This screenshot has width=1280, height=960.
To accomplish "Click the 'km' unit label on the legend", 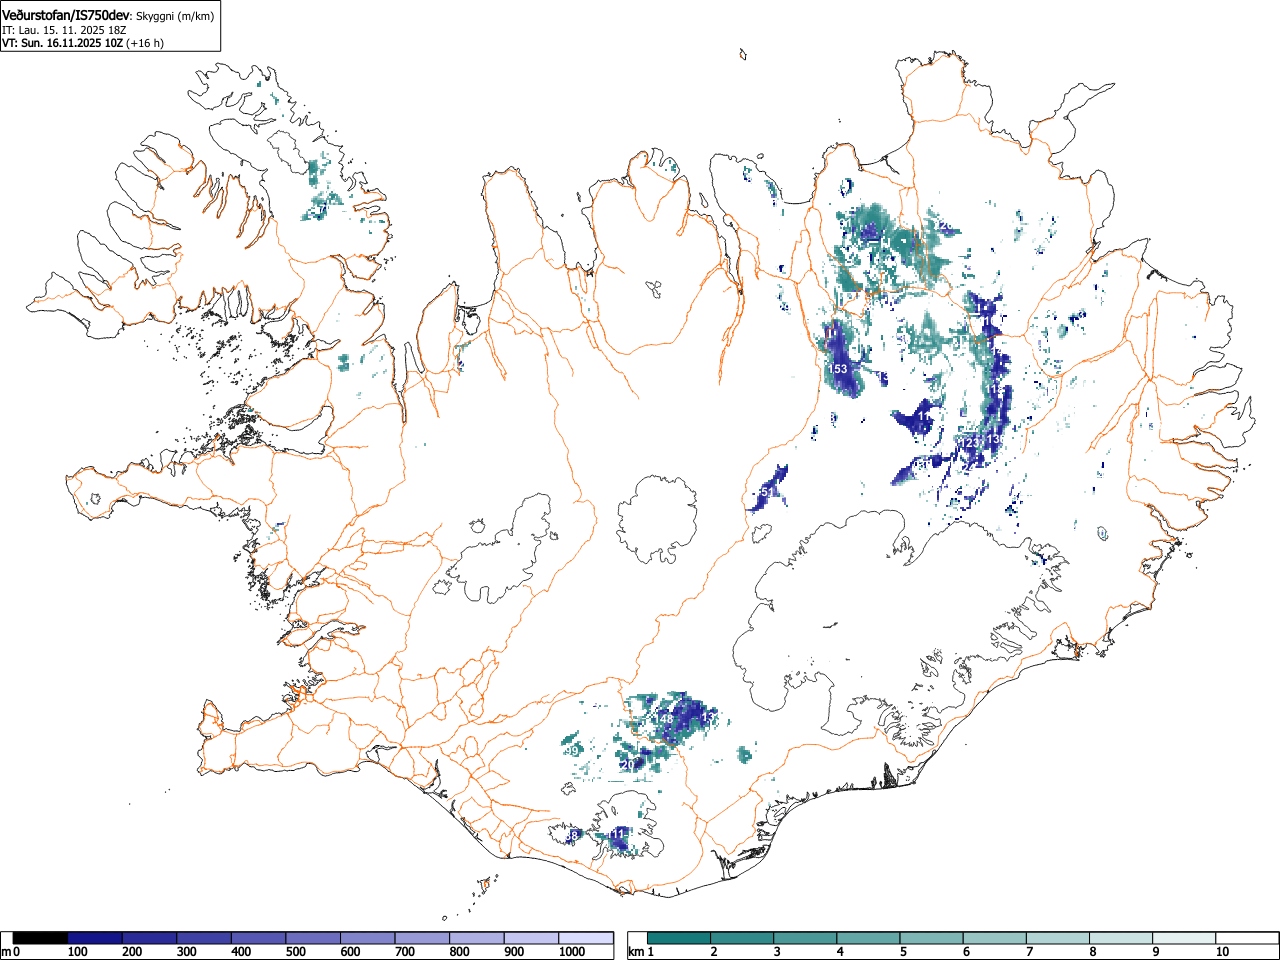I will tap(636, 952).
